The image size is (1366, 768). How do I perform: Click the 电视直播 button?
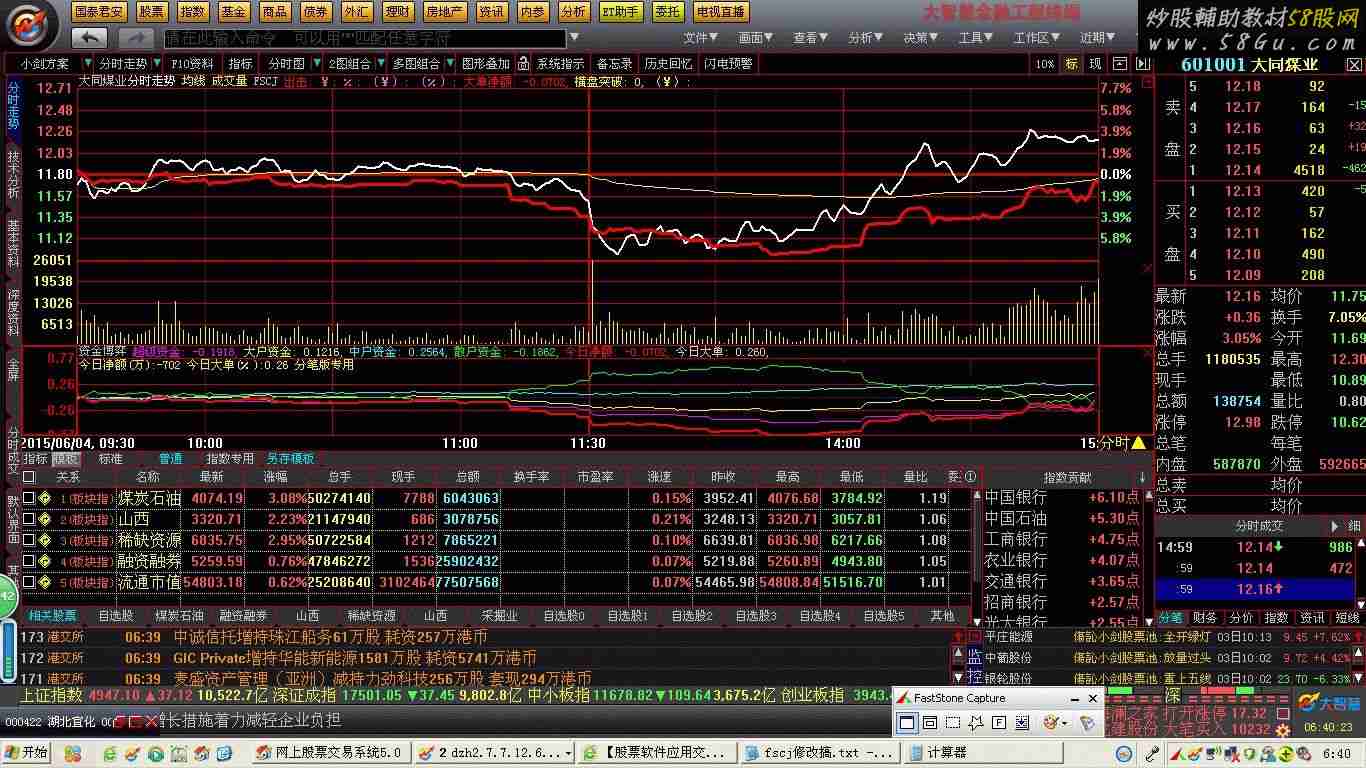tap(720, 12)
